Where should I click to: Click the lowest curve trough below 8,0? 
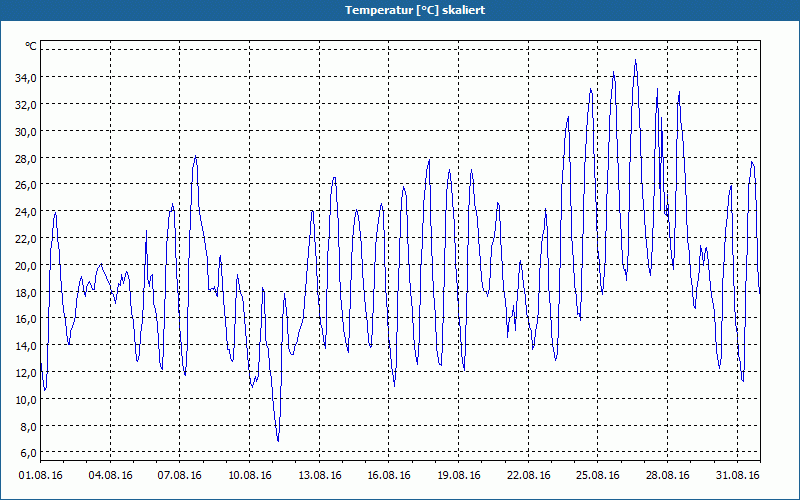[278, 441]
